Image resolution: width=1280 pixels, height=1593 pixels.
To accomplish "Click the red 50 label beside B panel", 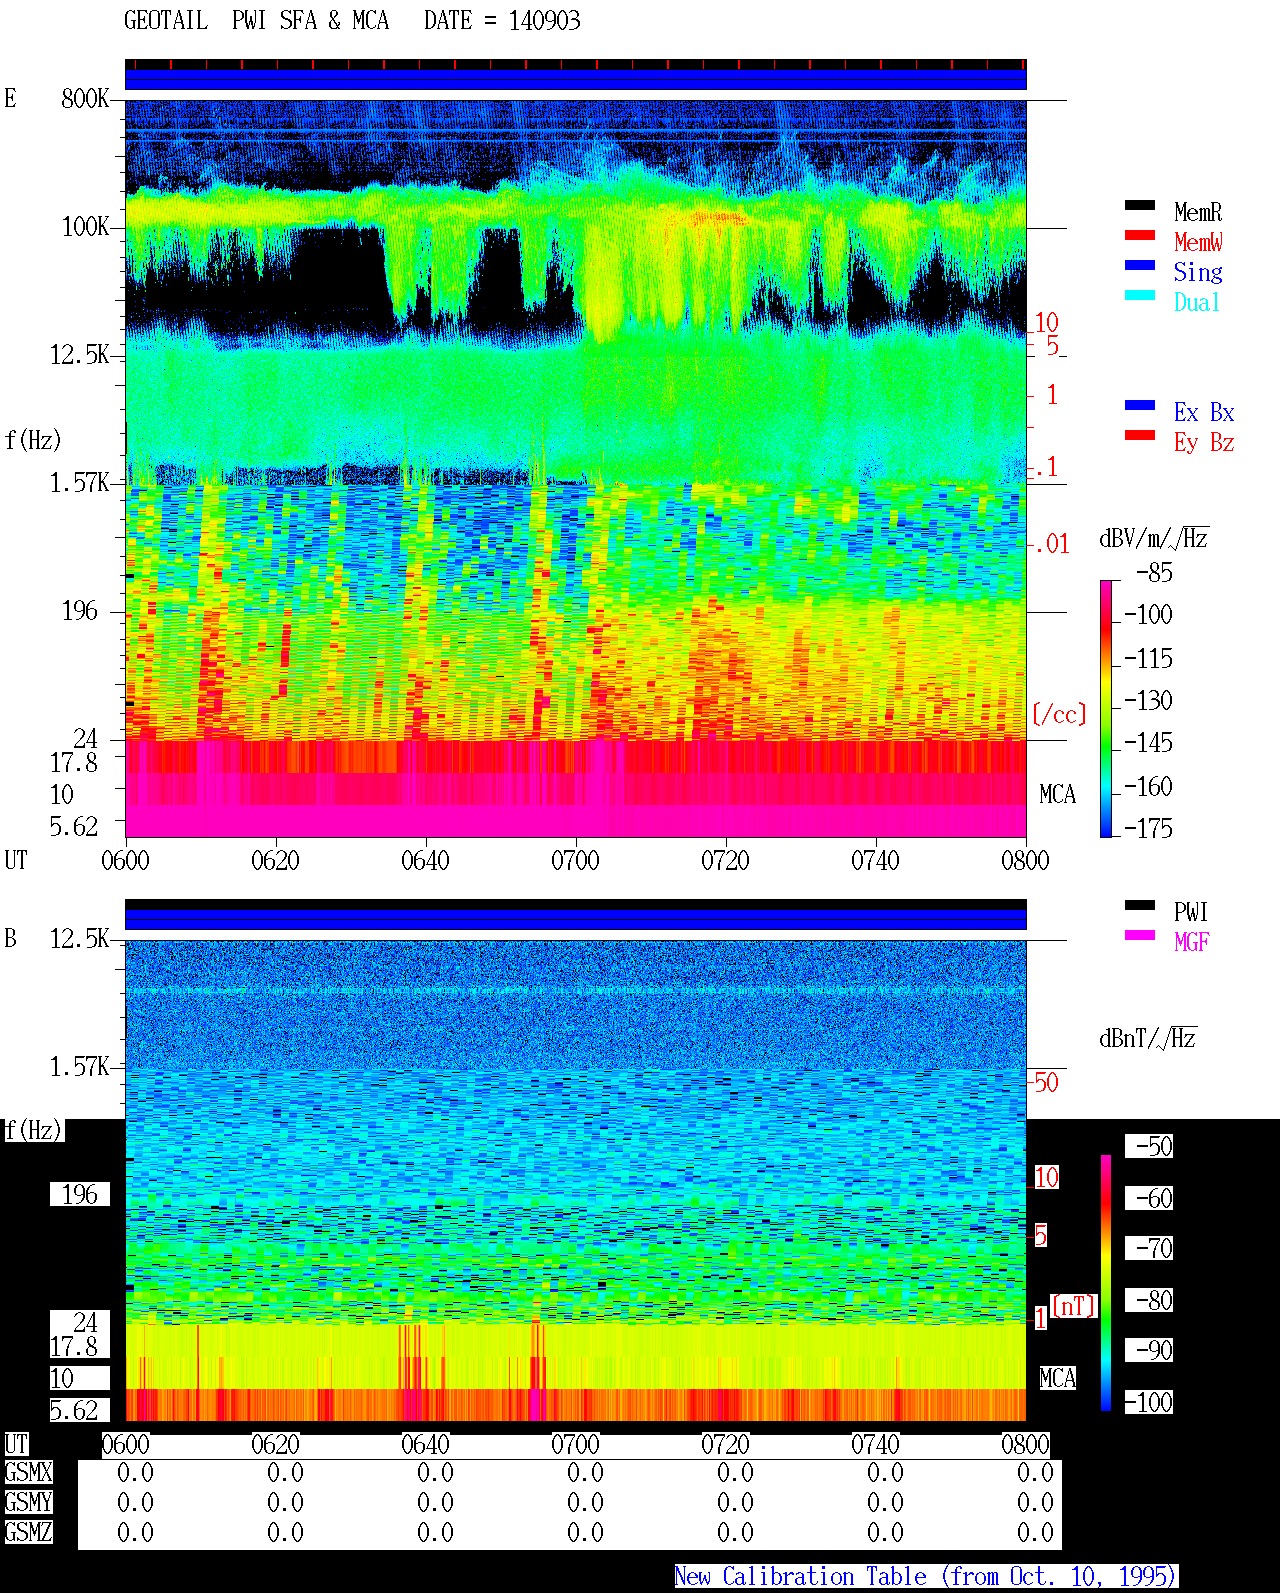I will click(1046, 1083).
